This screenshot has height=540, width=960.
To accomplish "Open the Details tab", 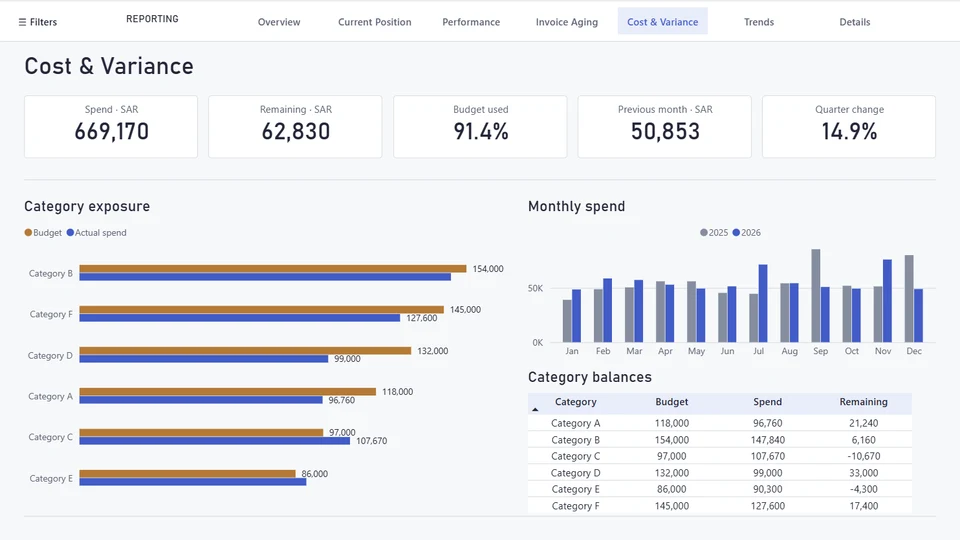I will (854, 22).
